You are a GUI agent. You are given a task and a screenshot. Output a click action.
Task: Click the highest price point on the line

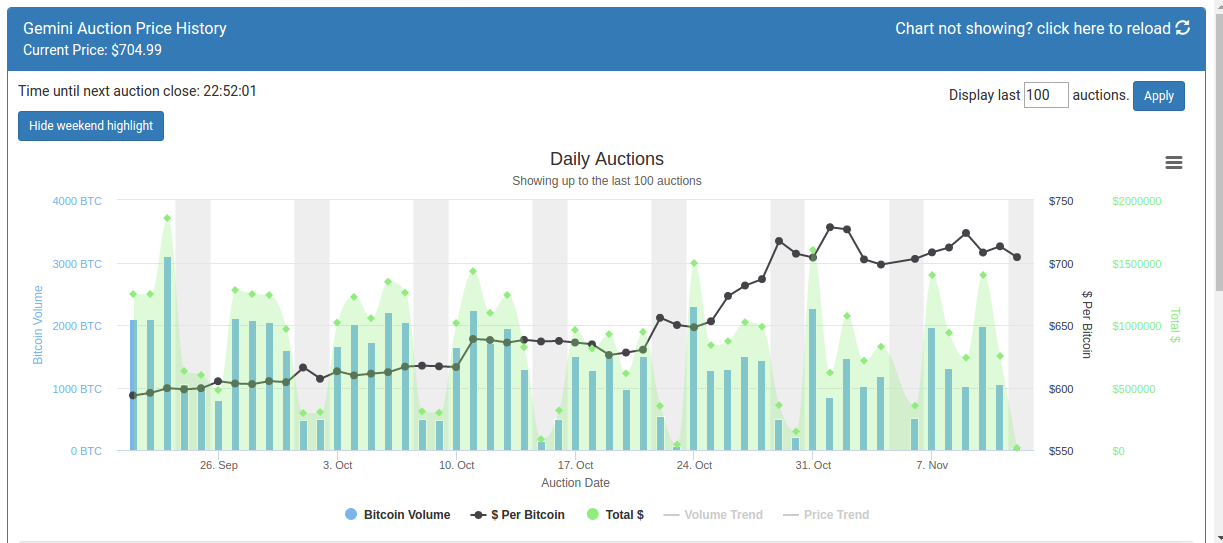tap(830, 227)
